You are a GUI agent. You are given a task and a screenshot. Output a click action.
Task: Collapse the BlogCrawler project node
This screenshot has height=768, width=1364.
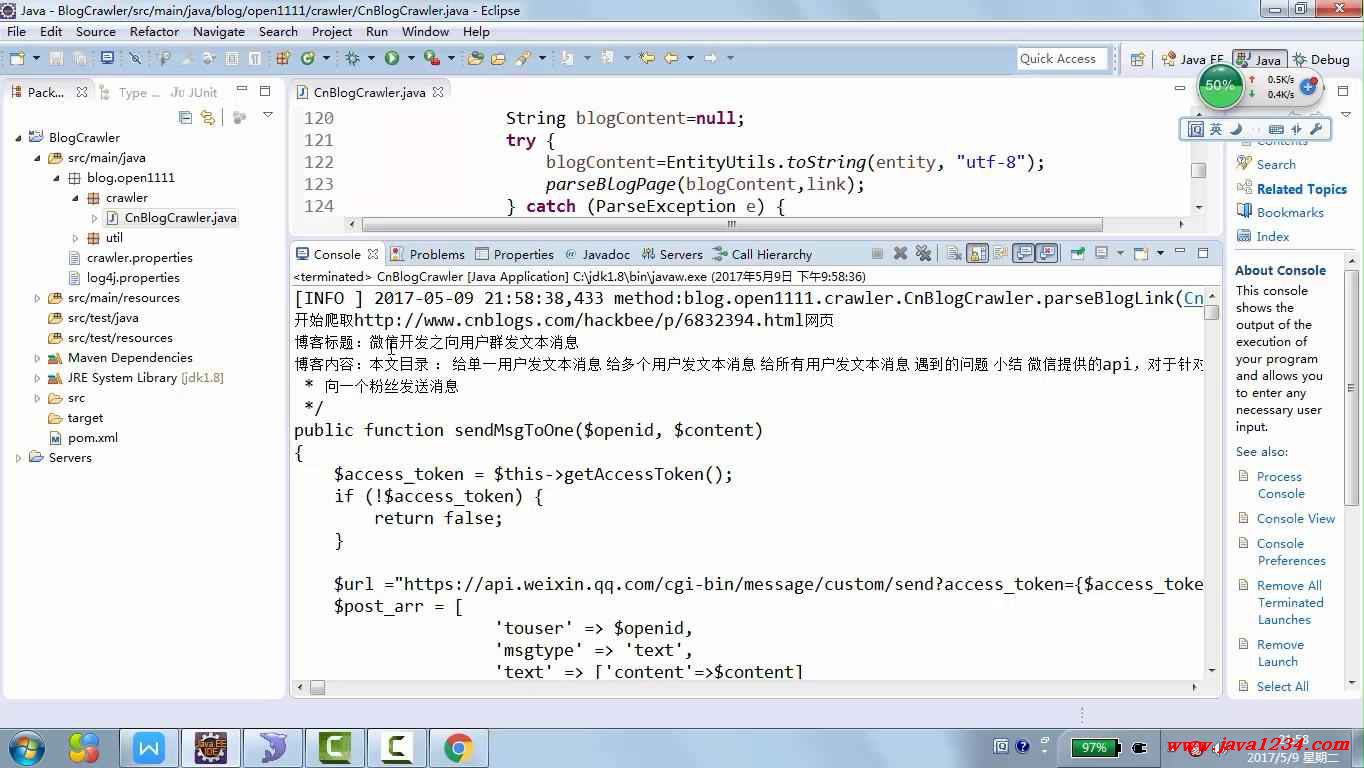click(19, 138)
